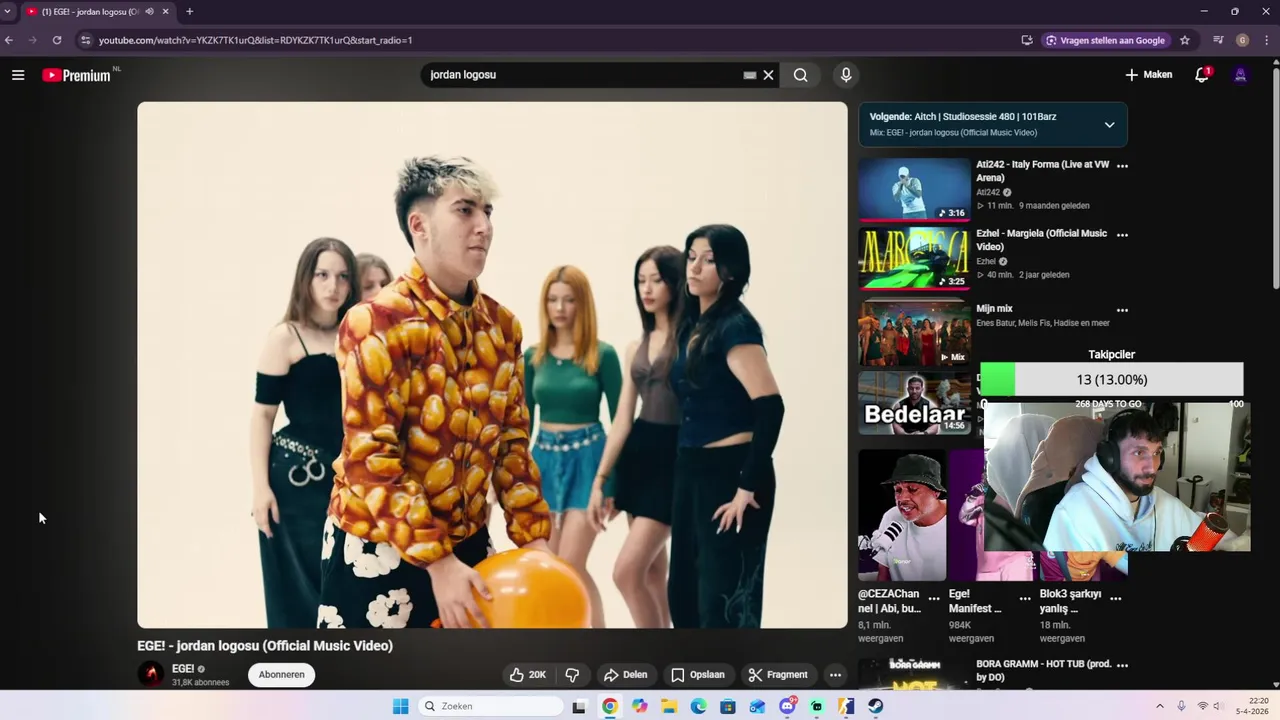Screen dimensions: 1280x720
Task: Go to YouTube Premium home logo
Action: tap(77, 75)
